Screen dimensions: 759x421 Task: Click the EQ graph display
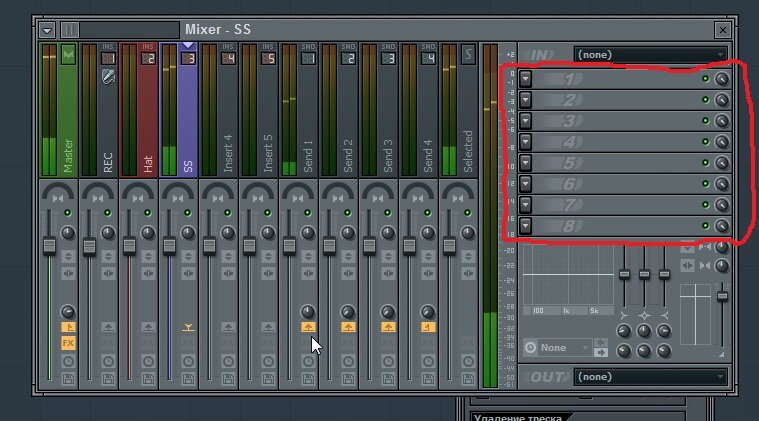[x=569, y=274]
